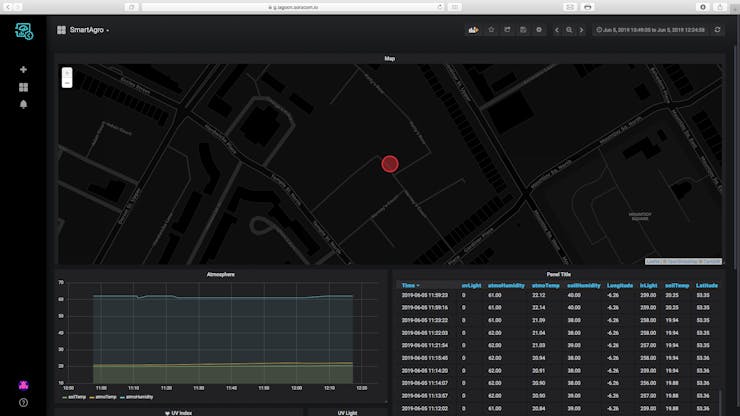The image size is (740, 416).
Task: Zoom in on the map
Action: click(x=67, y=73)
